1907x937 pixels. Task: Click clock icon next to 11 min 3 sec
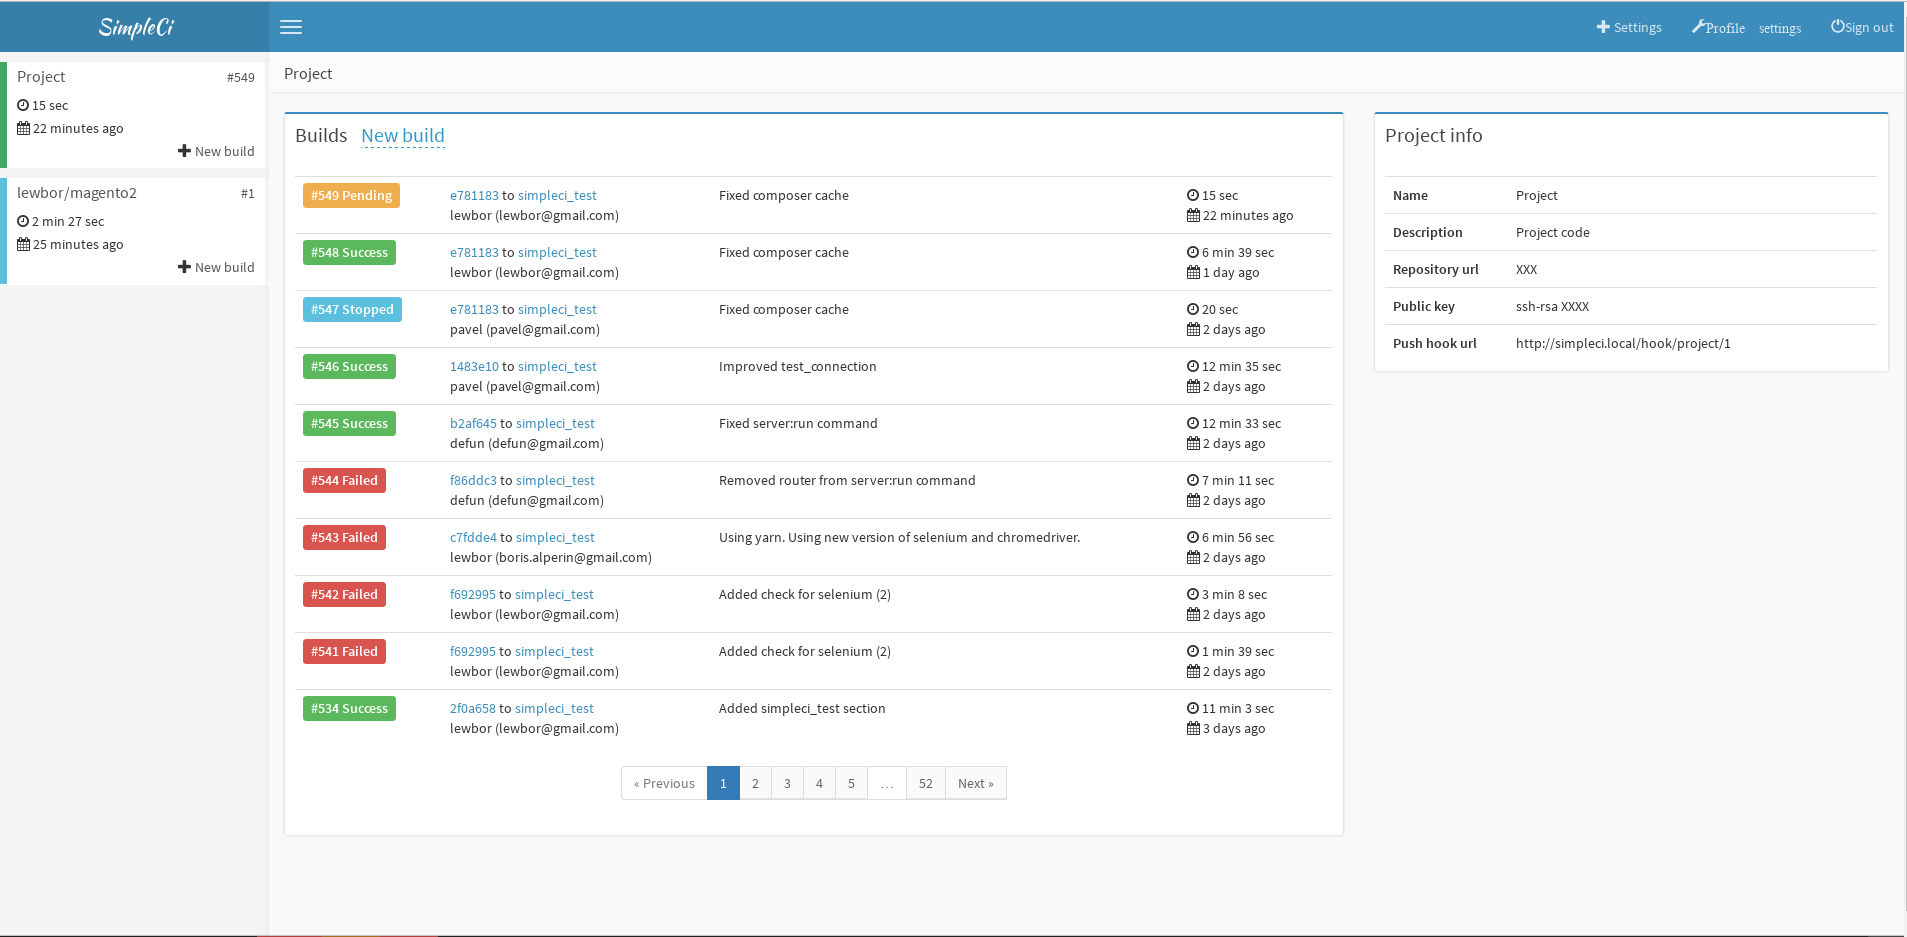coord(1193,708)
